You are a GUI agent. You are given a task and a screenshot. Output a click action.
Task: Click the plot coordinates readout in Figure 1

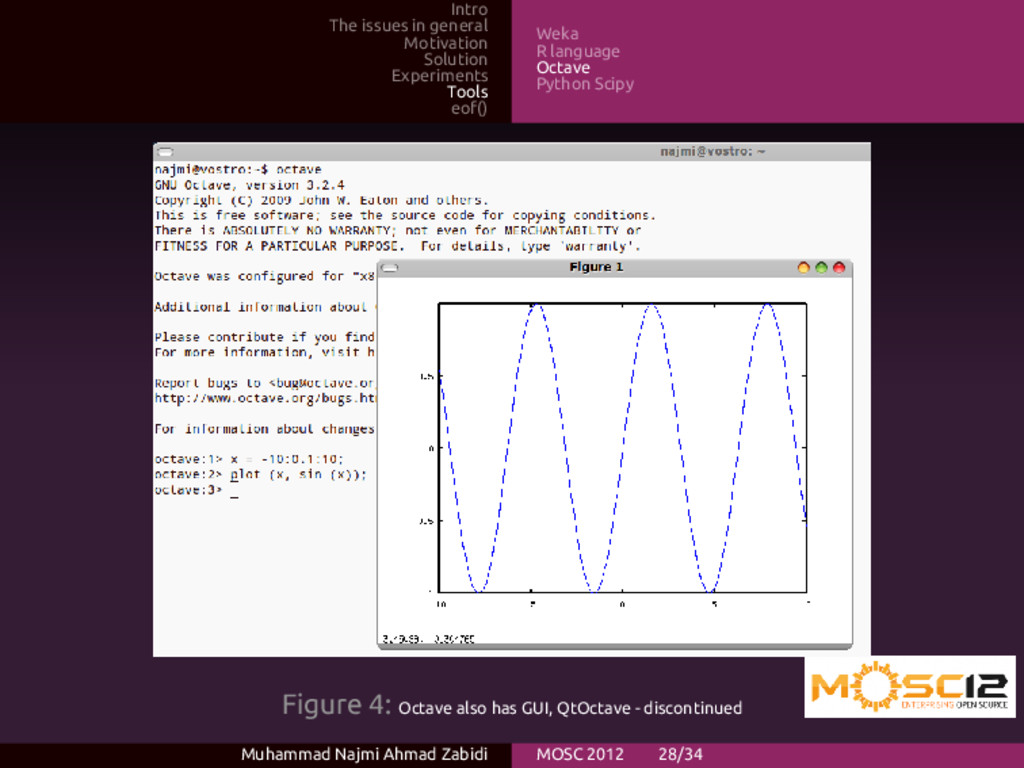(x=428, y=639)
